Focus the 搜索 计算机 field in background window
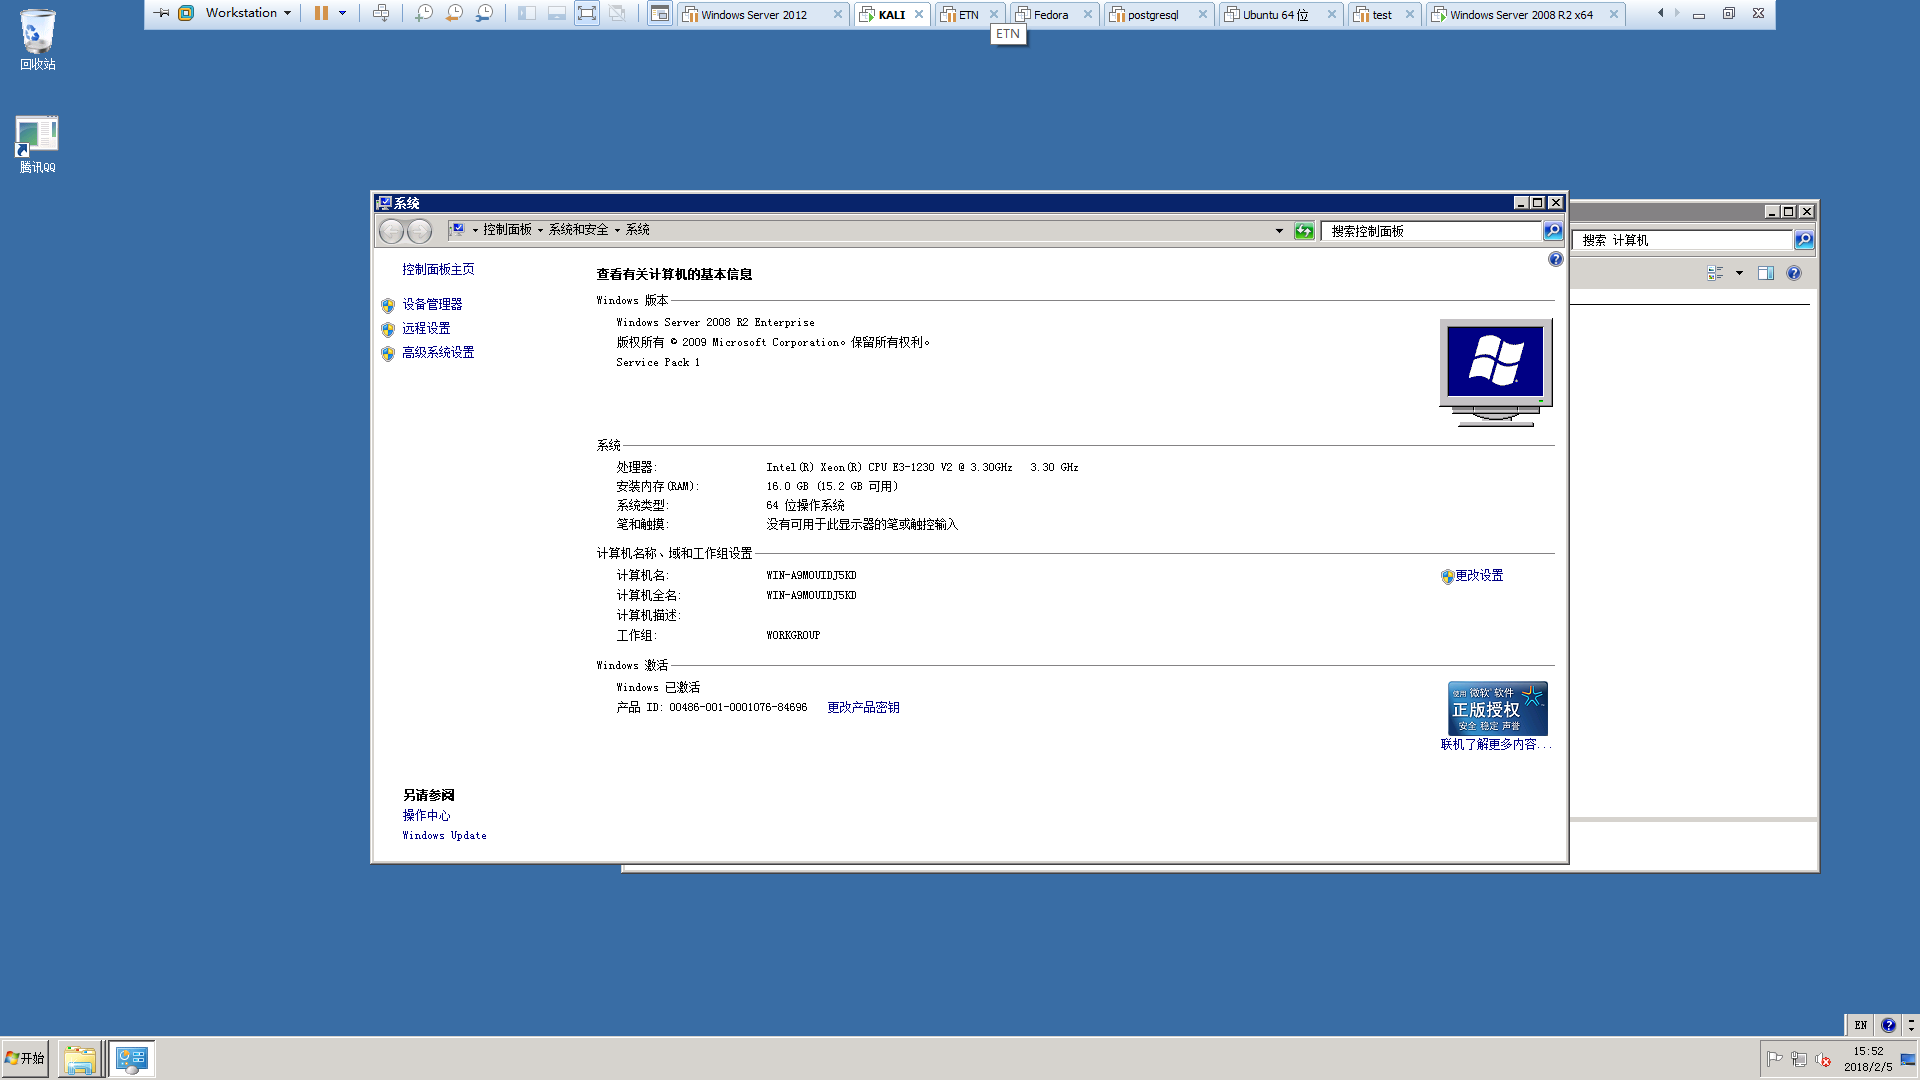 pyautogui.click(x=1682, y=240)
